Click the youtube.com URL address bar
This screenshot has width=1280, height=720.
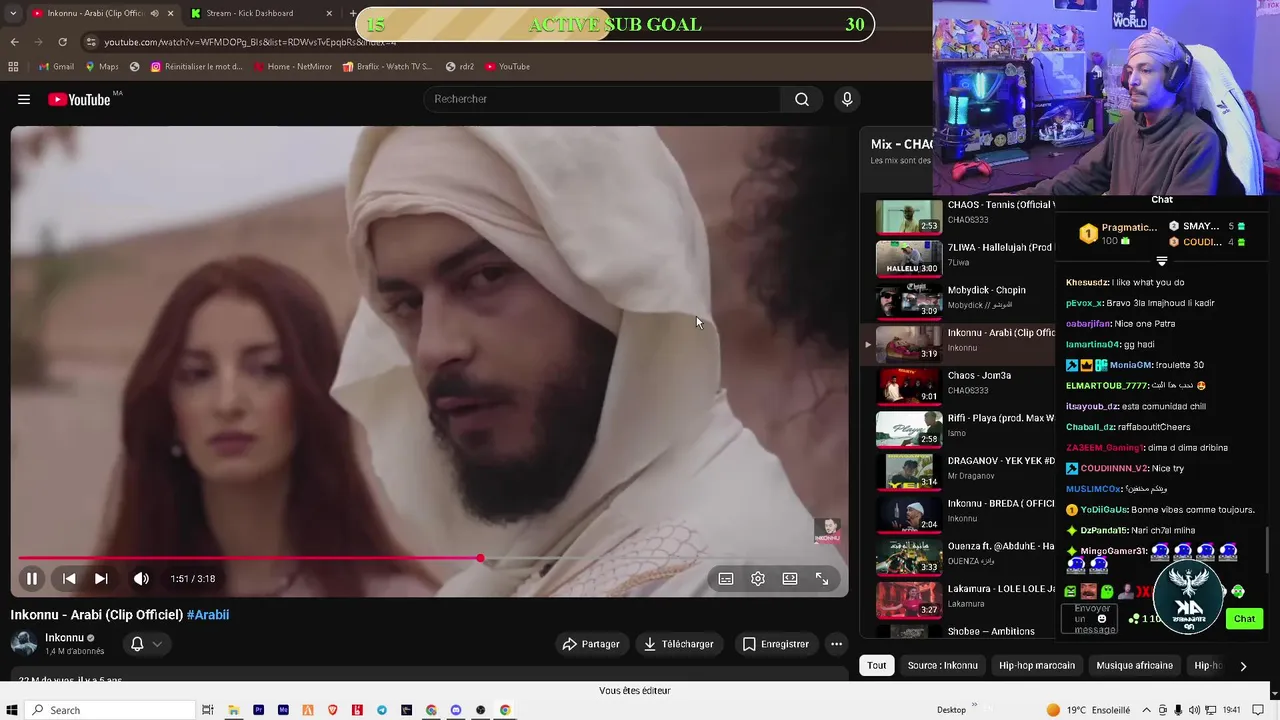click(250, 42)
